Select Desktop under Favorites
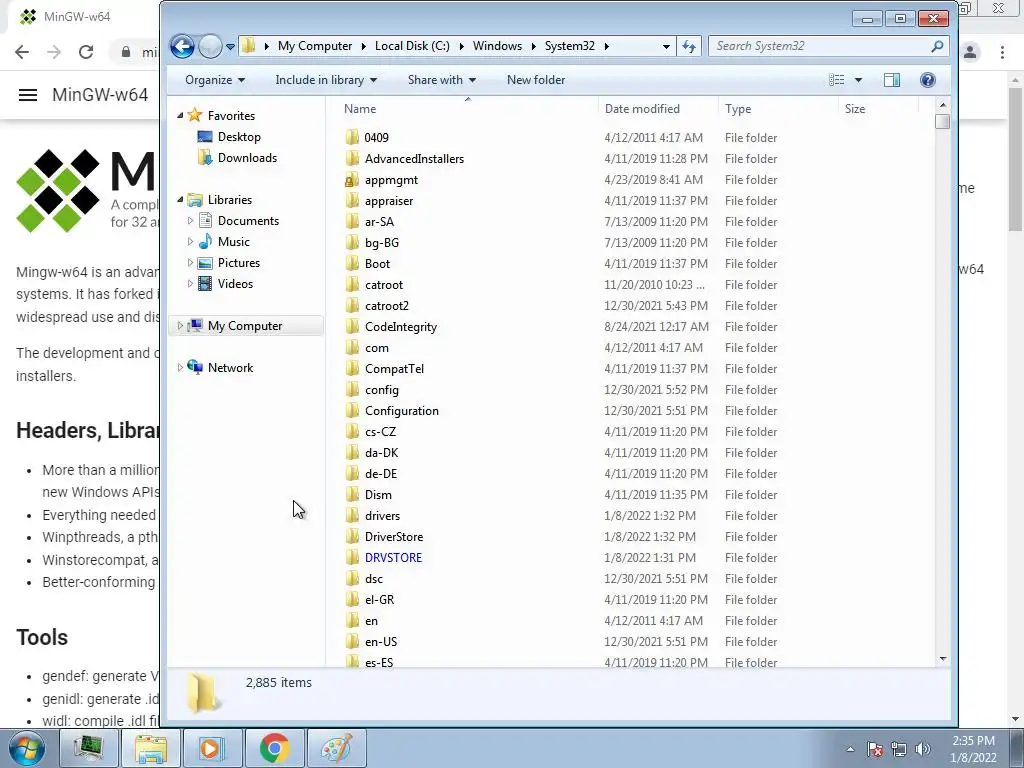The image size is (1024, 768). pyautogui.click(x=239, y=136)
